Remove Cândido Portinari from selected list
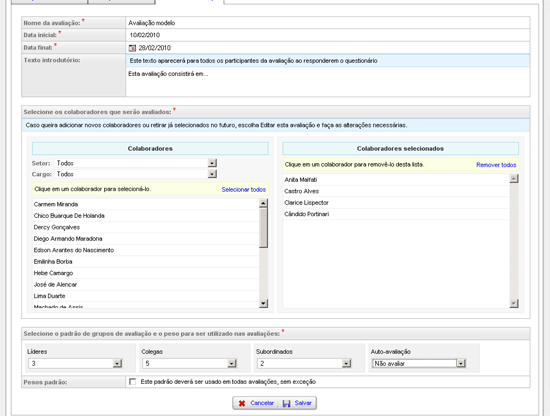 (396, 214)
